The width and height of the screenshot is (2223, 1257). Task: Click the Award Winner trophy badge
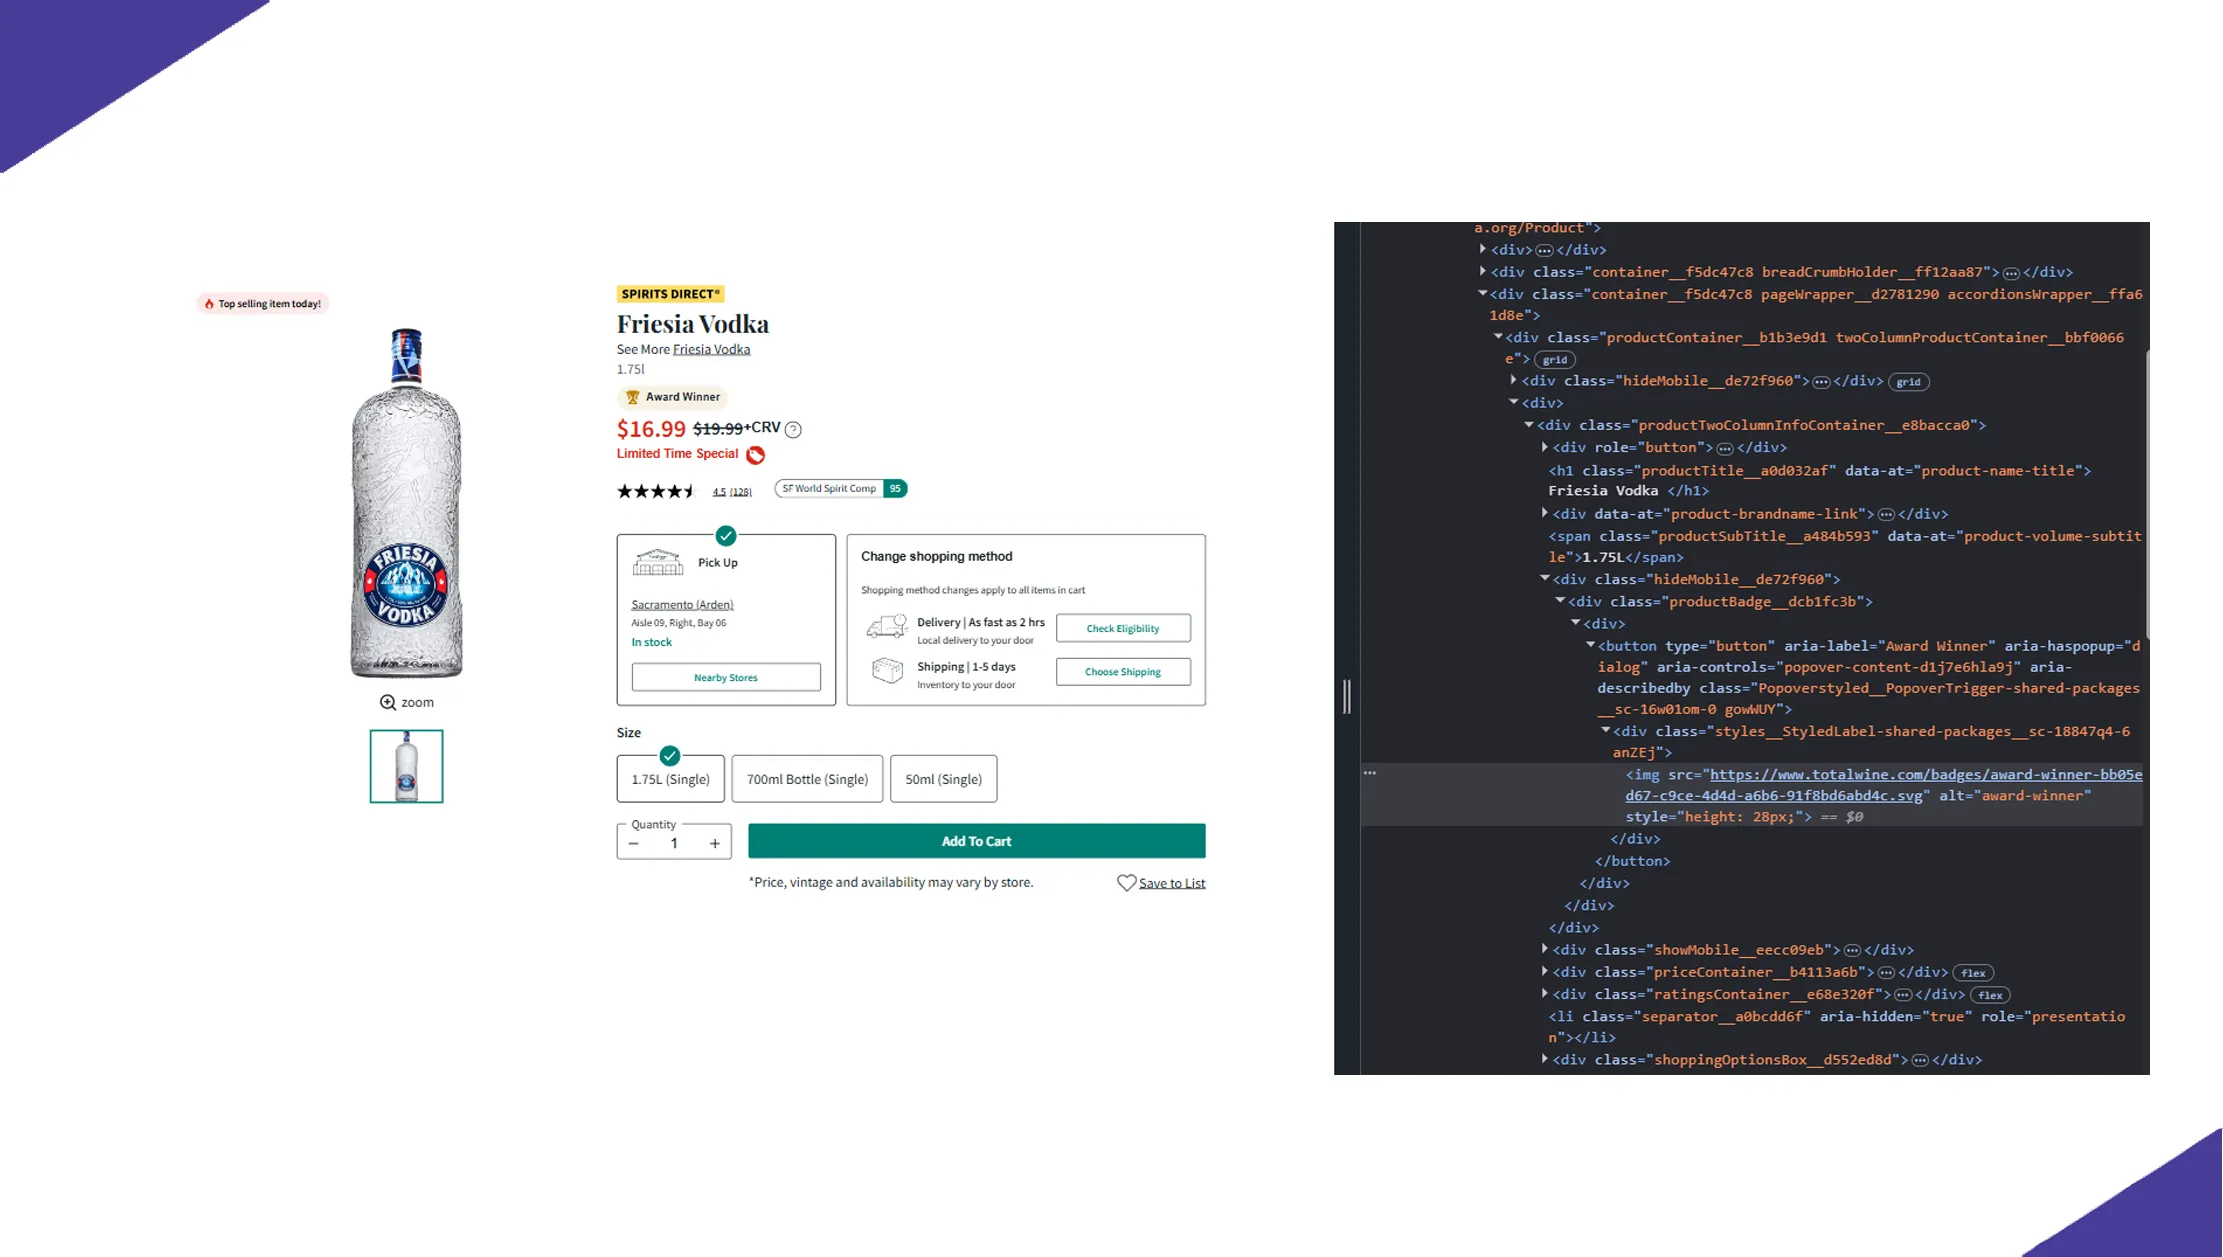(672, 397)
